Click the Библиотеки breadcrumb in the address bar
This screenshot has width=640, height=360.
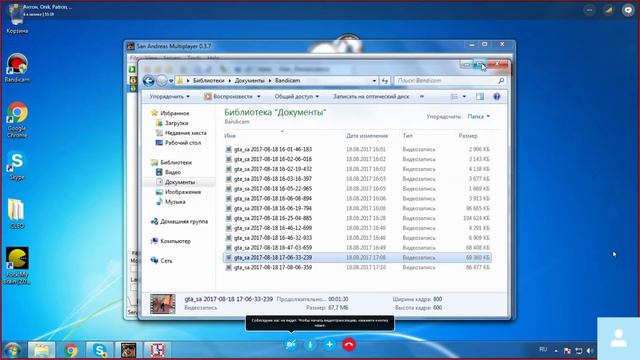click(x=209, y=81)
